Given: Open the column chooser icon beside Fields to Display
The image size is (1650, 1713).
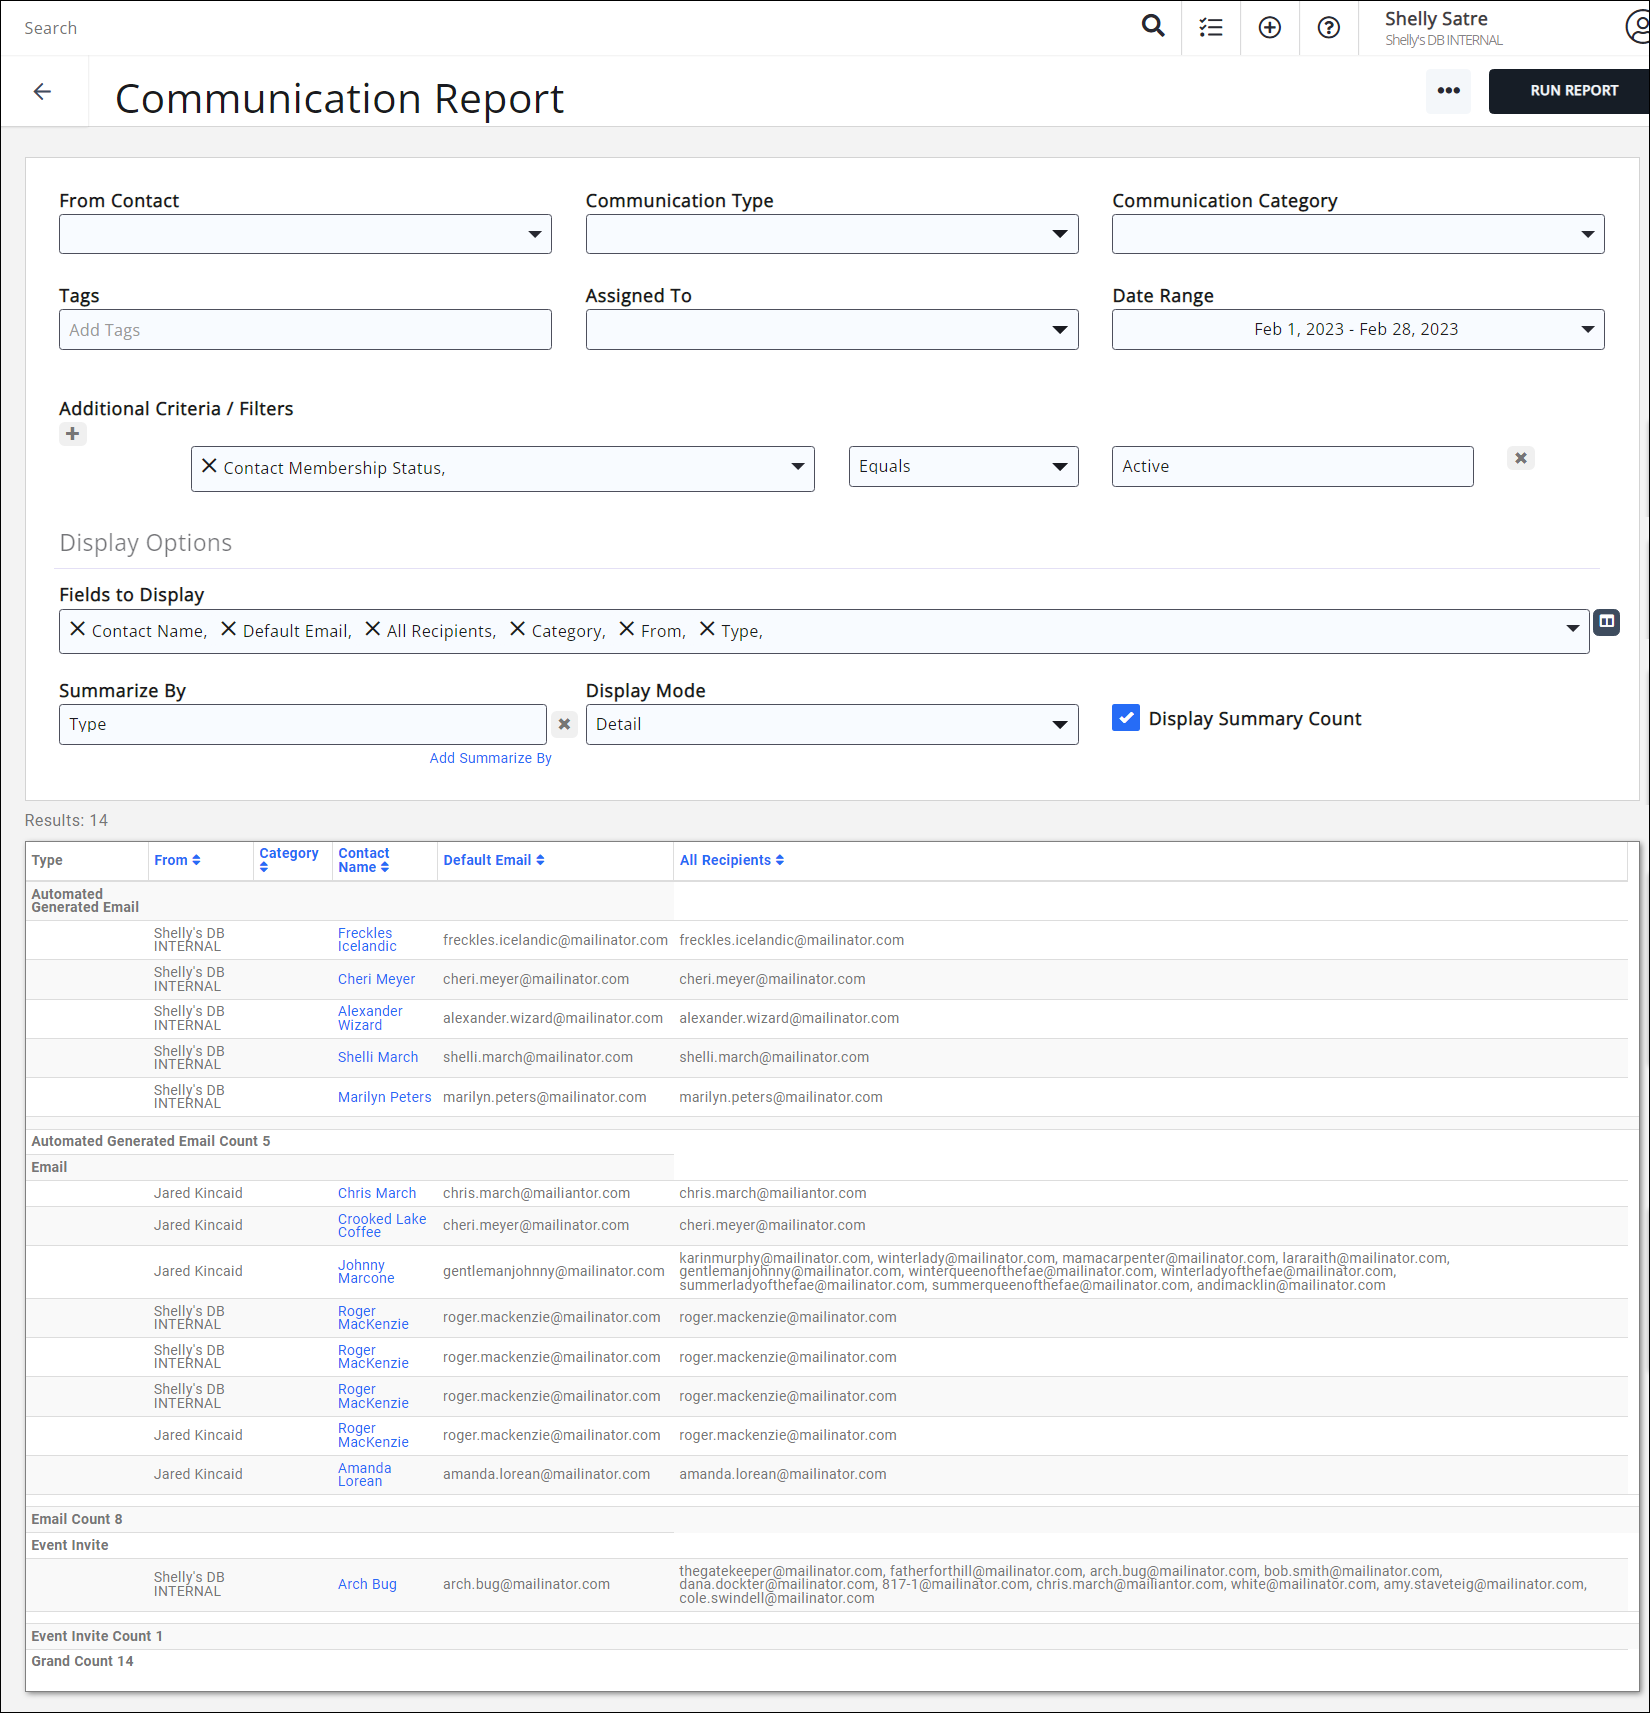Looking at the screenshot, I should (x=1607, y=622).
